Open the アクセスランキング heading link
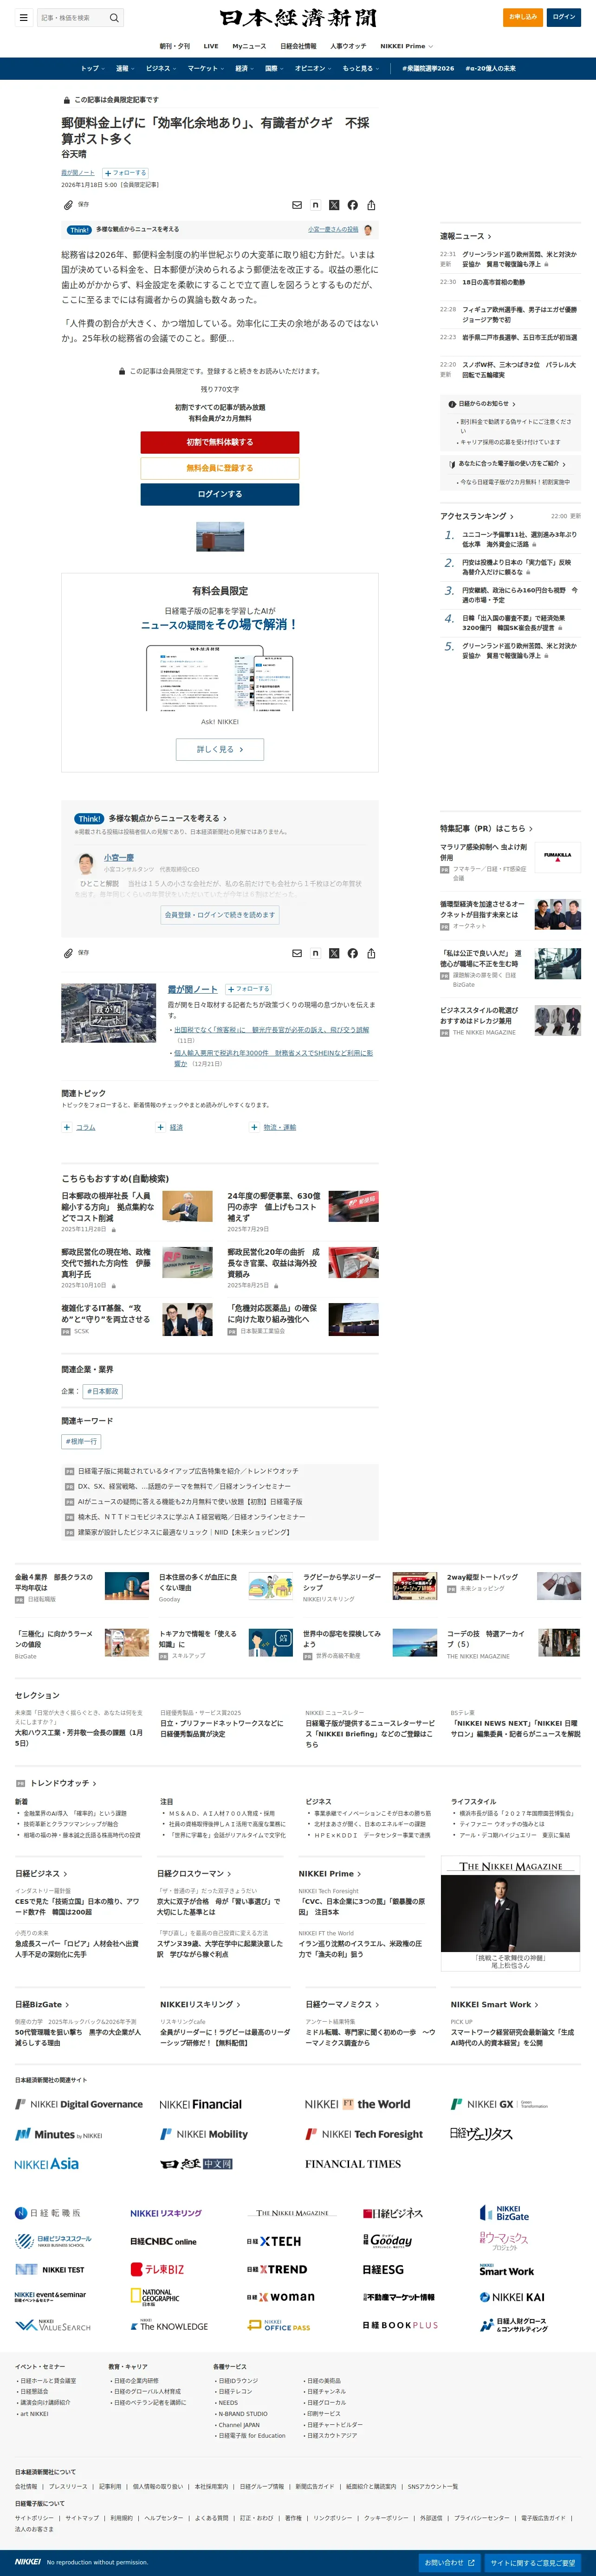The height and width of the screenshot is (2576, 596). [x=477, y=516]
